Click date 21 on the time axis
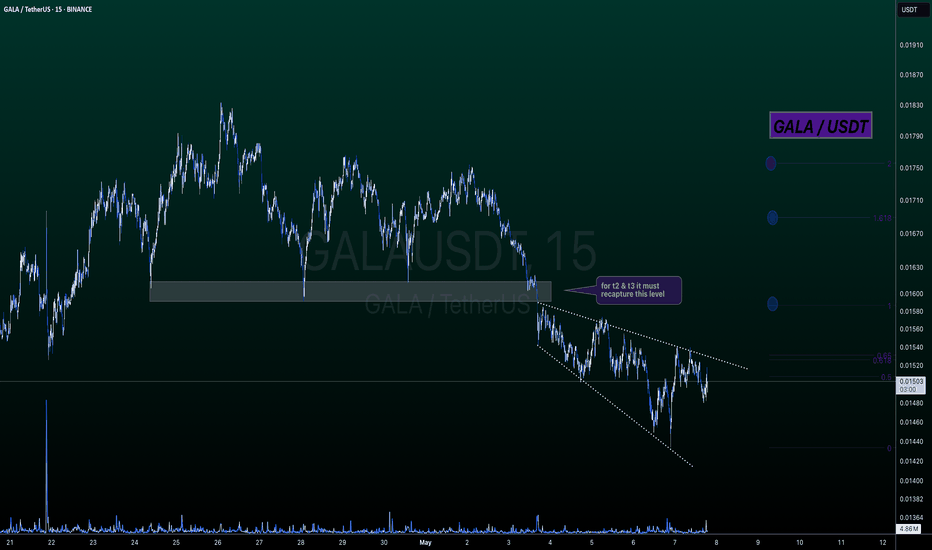Viewport: 932px width, 550px height. 10,542
